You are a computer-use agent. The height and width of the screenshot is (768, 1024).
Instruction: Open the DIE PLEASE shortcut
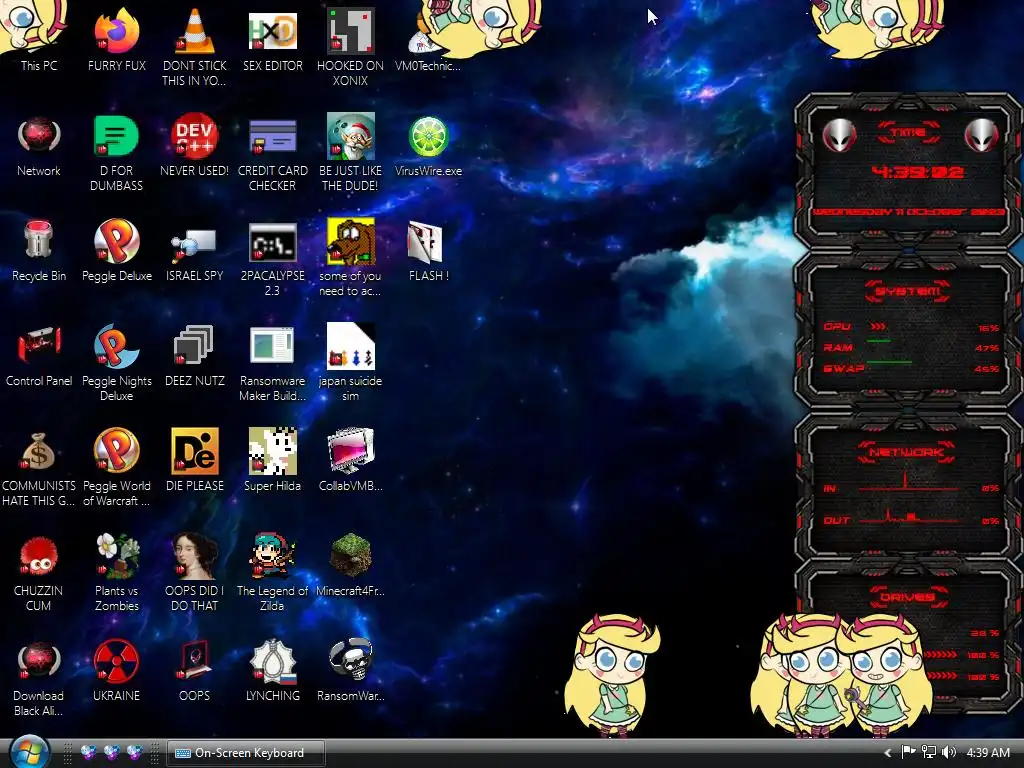point(195,460)
